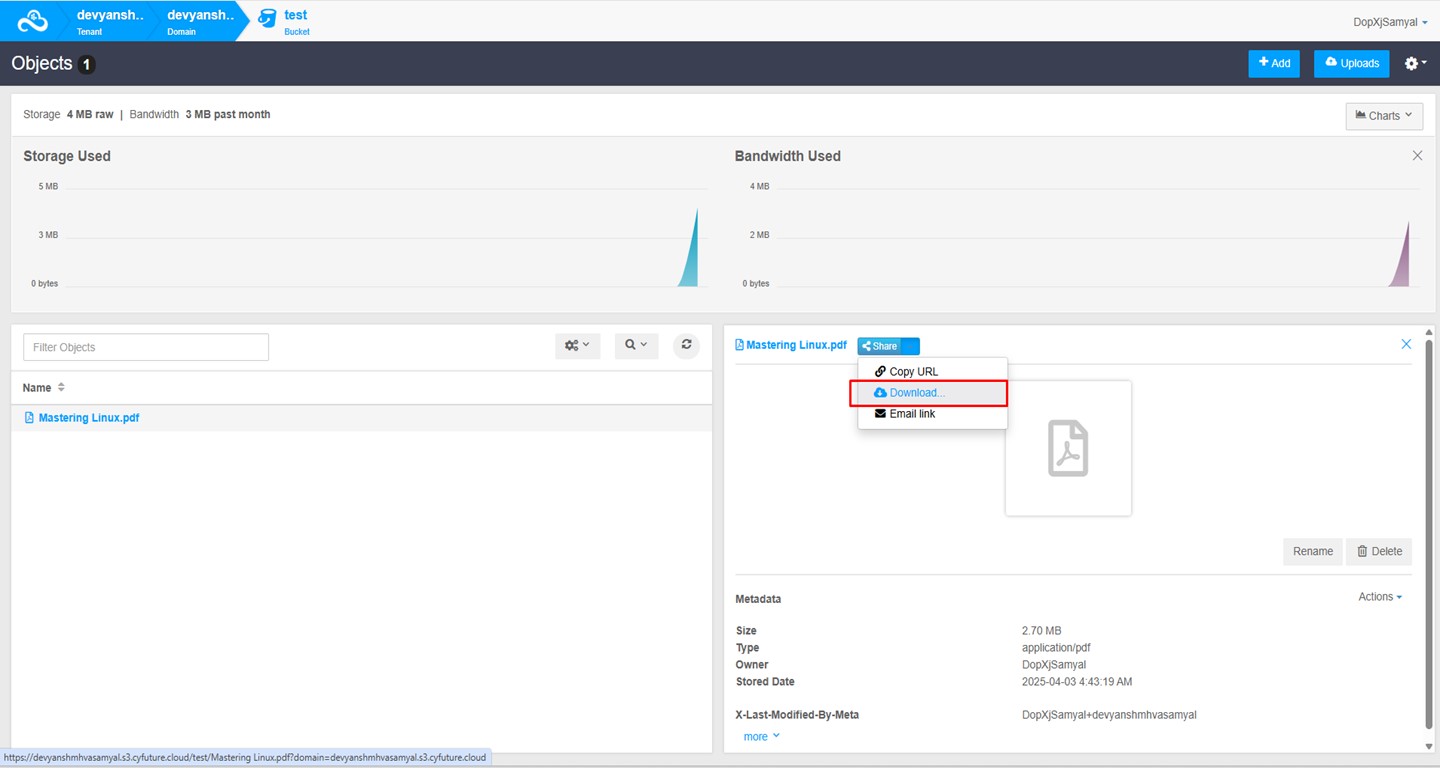Image resolution: width=1440 pixels, height=768 pixels.
Task: Click the Filter Objects input field
Action: 146,347
